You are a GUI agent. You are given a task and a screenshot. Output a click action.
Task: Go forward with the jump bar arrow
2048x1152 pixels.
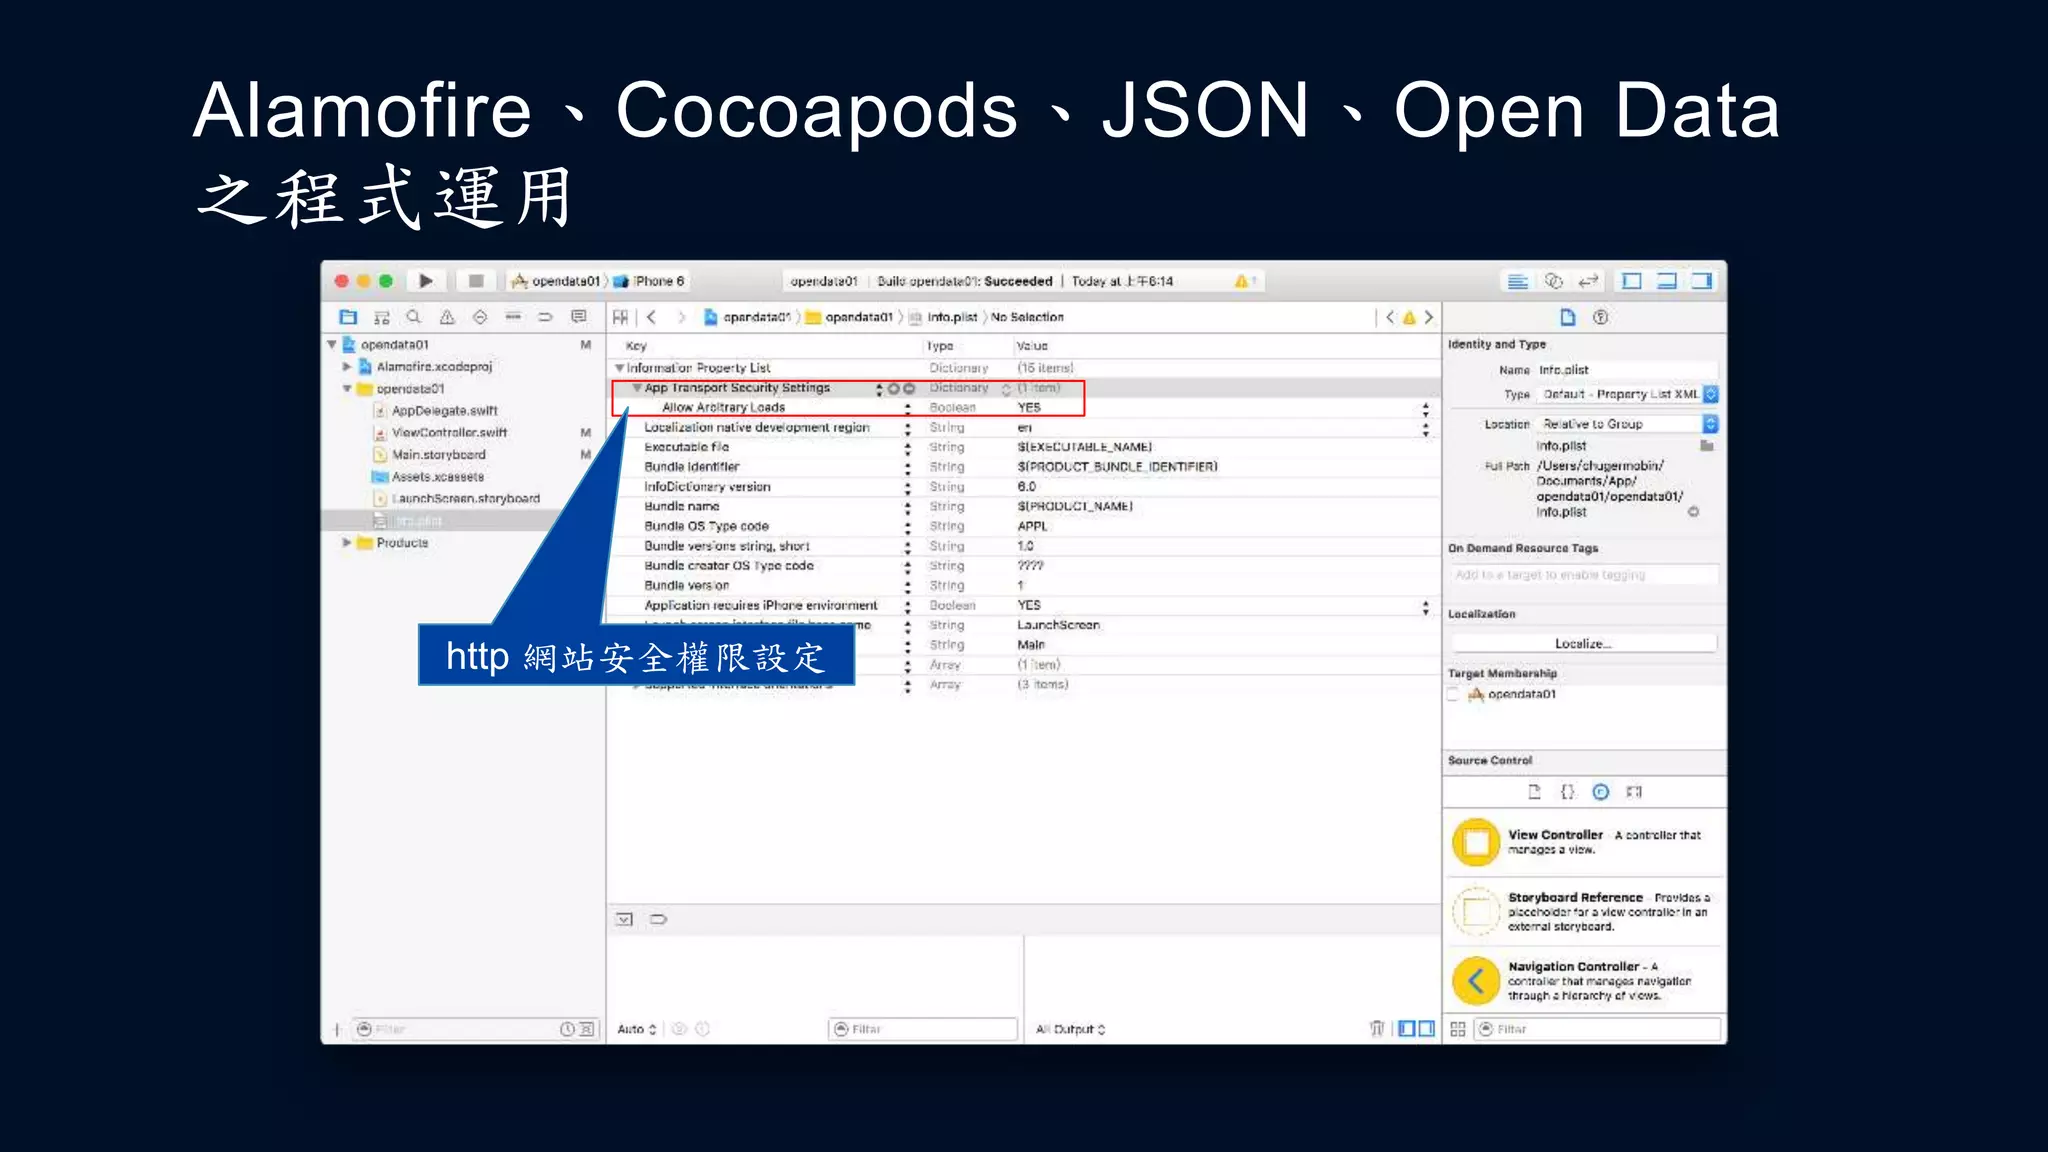click(682, 317)
